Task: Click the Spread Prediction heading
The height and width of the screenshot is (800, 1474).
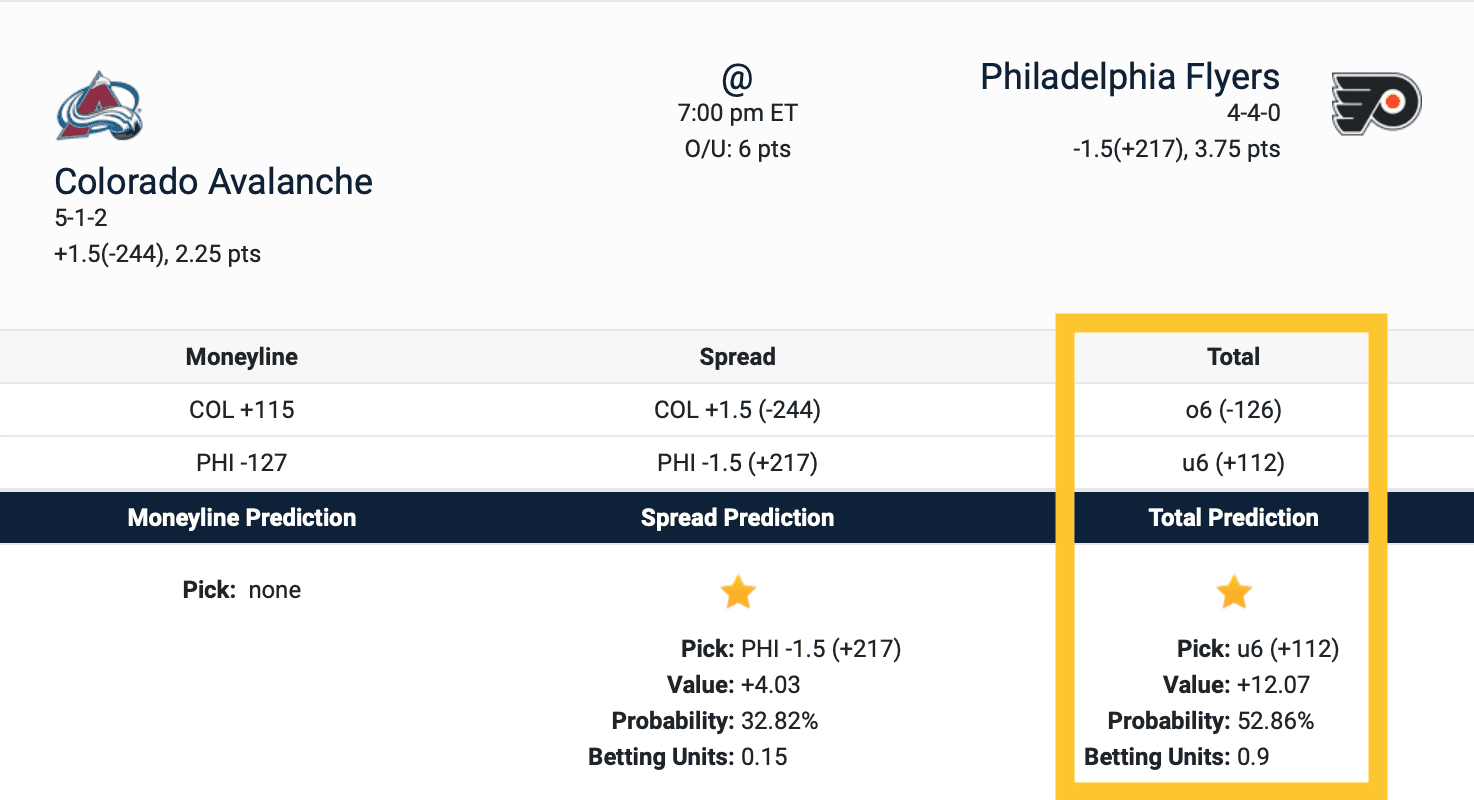Action: [x=738, y=517]
